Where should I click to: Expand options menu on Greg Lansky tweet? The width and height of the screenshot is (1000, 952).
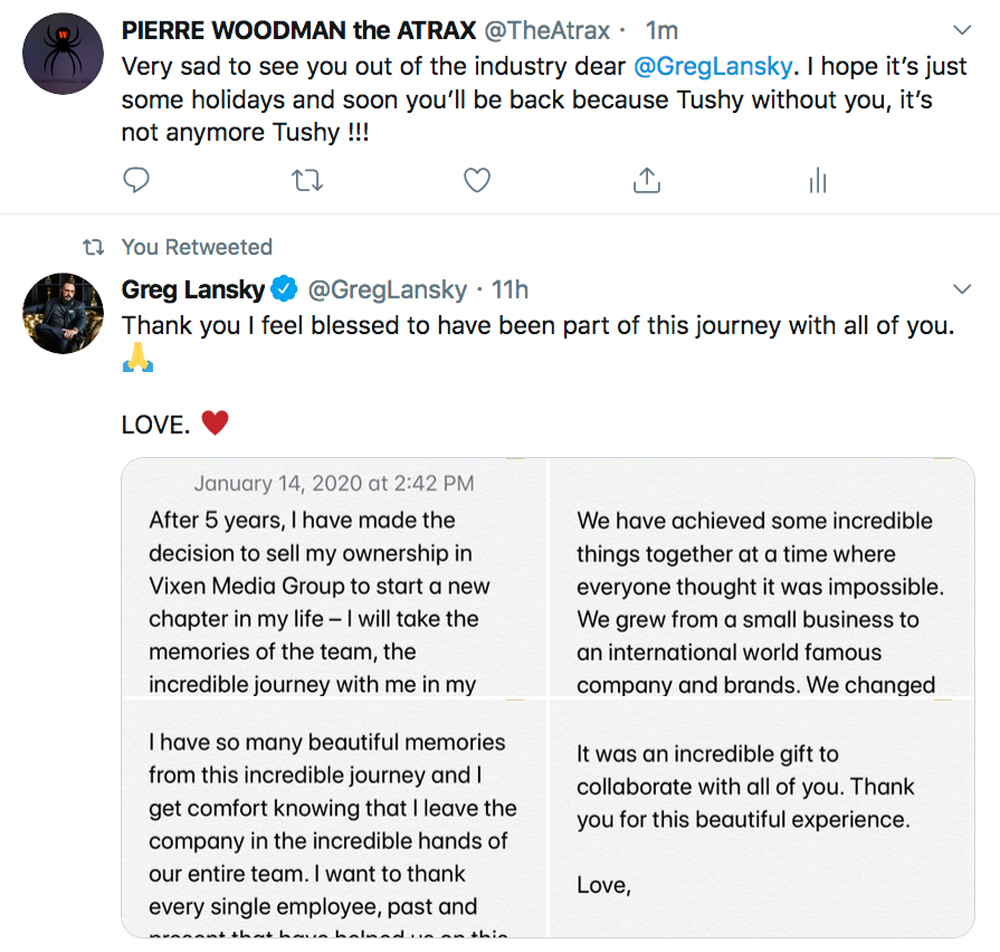[962, 290]
